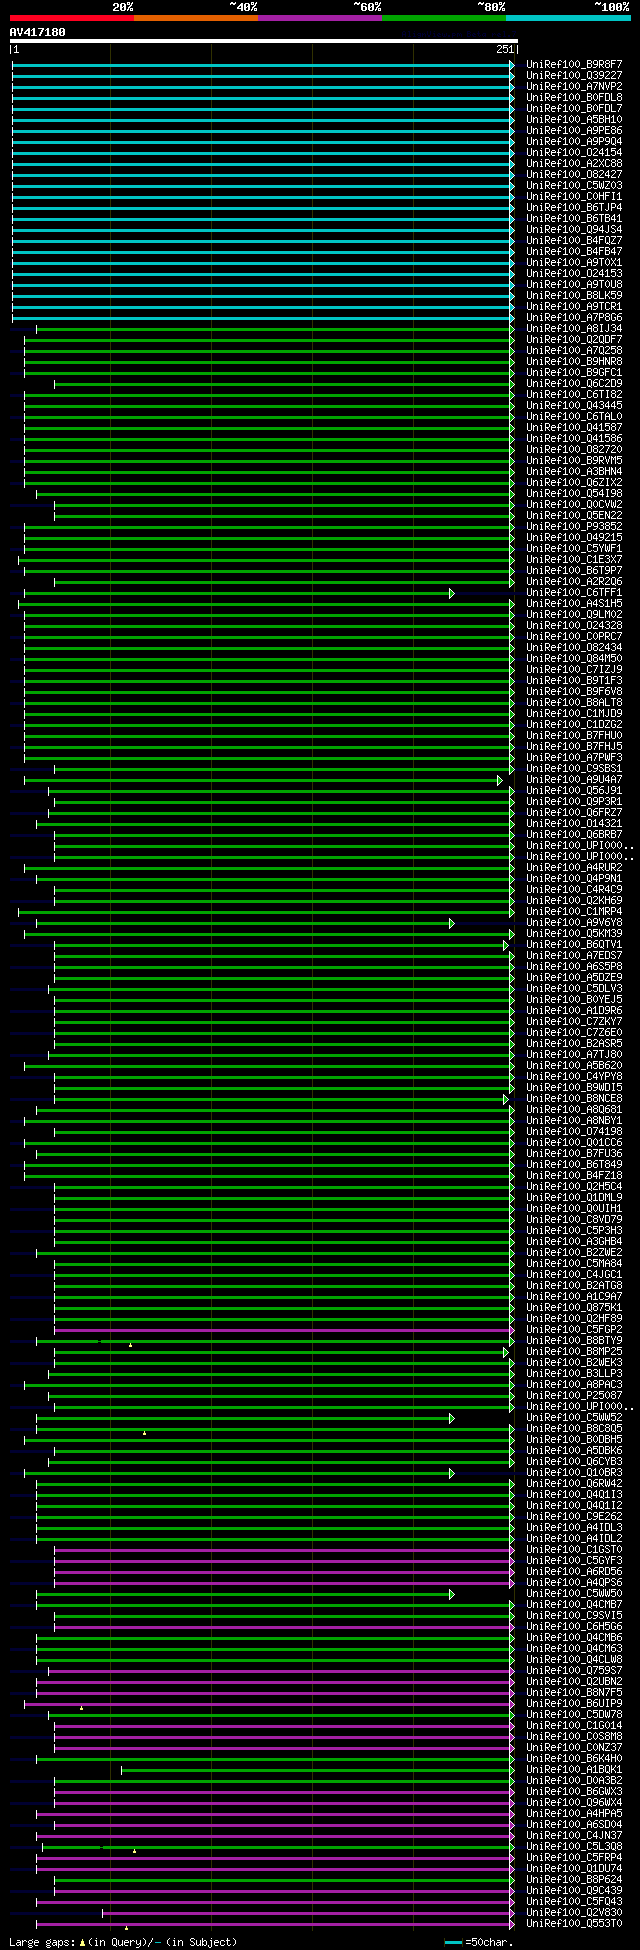Viewport: 640px width, 1950px height.
Task: Click the arrowhead ending the B8NCE8 alignment
Action: coord(506,1099)
